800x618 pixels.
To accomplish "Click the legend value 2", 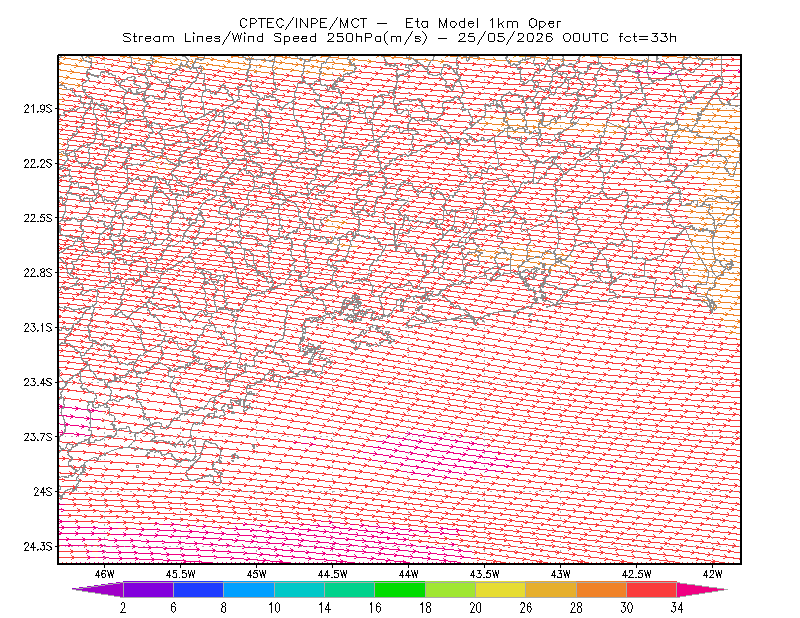I will coord(123,608).
